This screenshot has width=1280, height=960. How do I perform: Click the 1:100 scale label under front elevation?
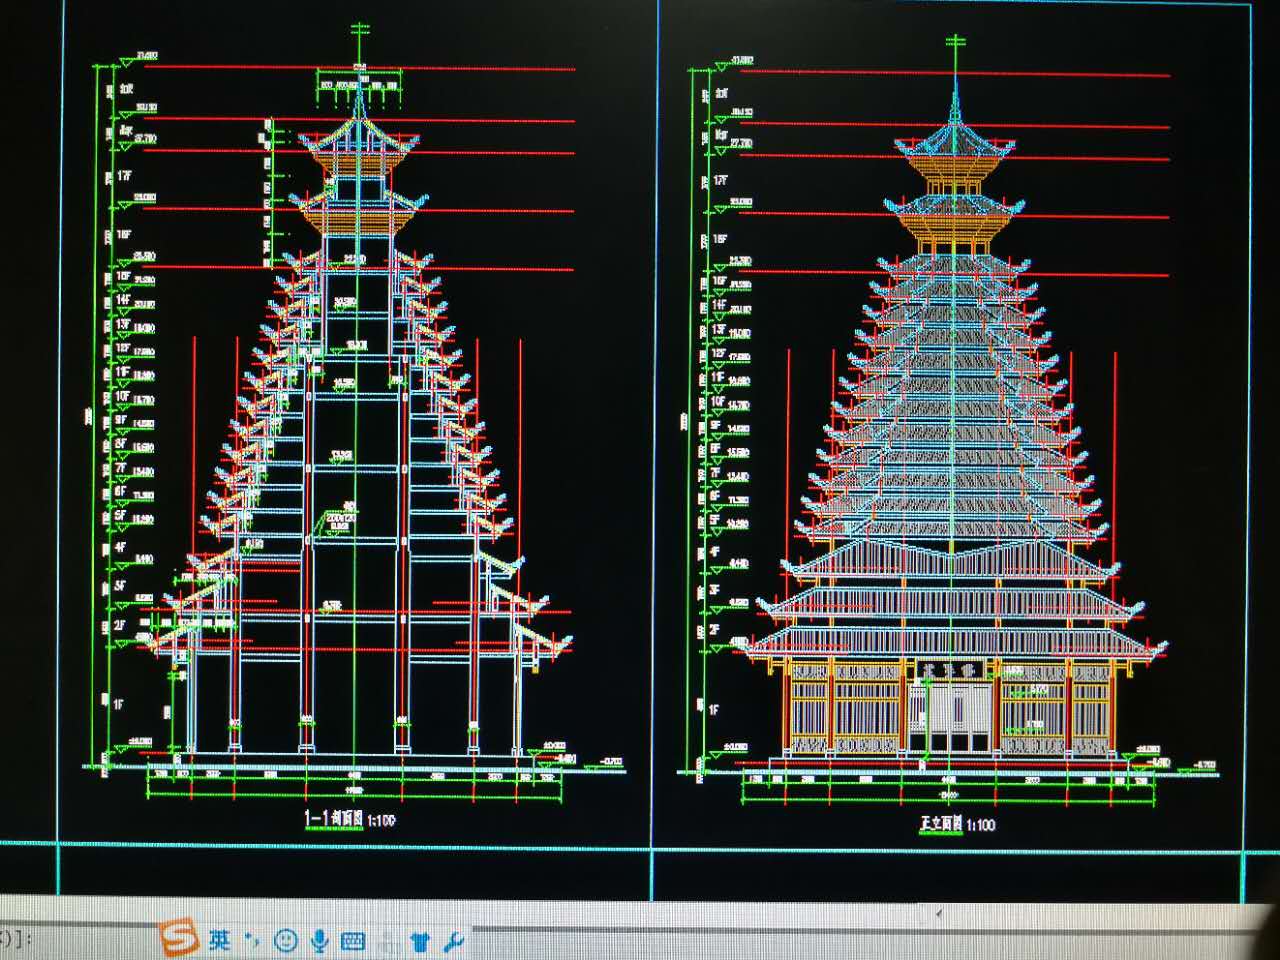point(981,826)
